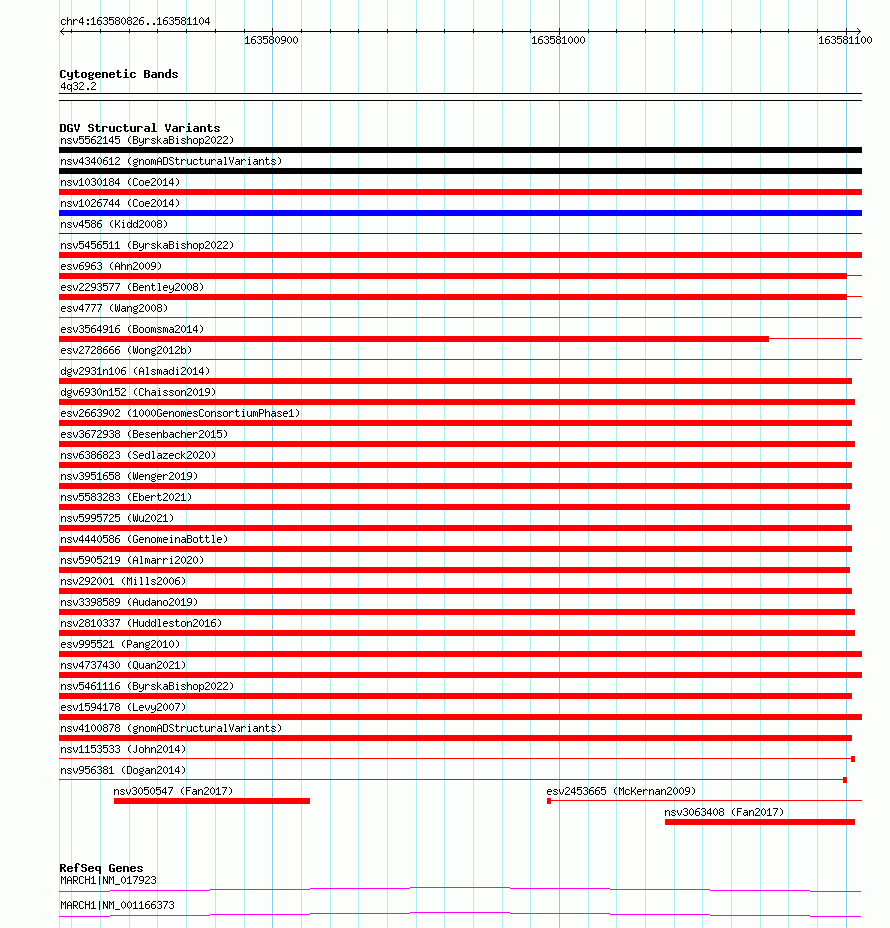Viewport: 890px width, 928px height.
Task: Click the red bar under nsv3063408 (Fan2017)
Action: click(x=760, y=822)
